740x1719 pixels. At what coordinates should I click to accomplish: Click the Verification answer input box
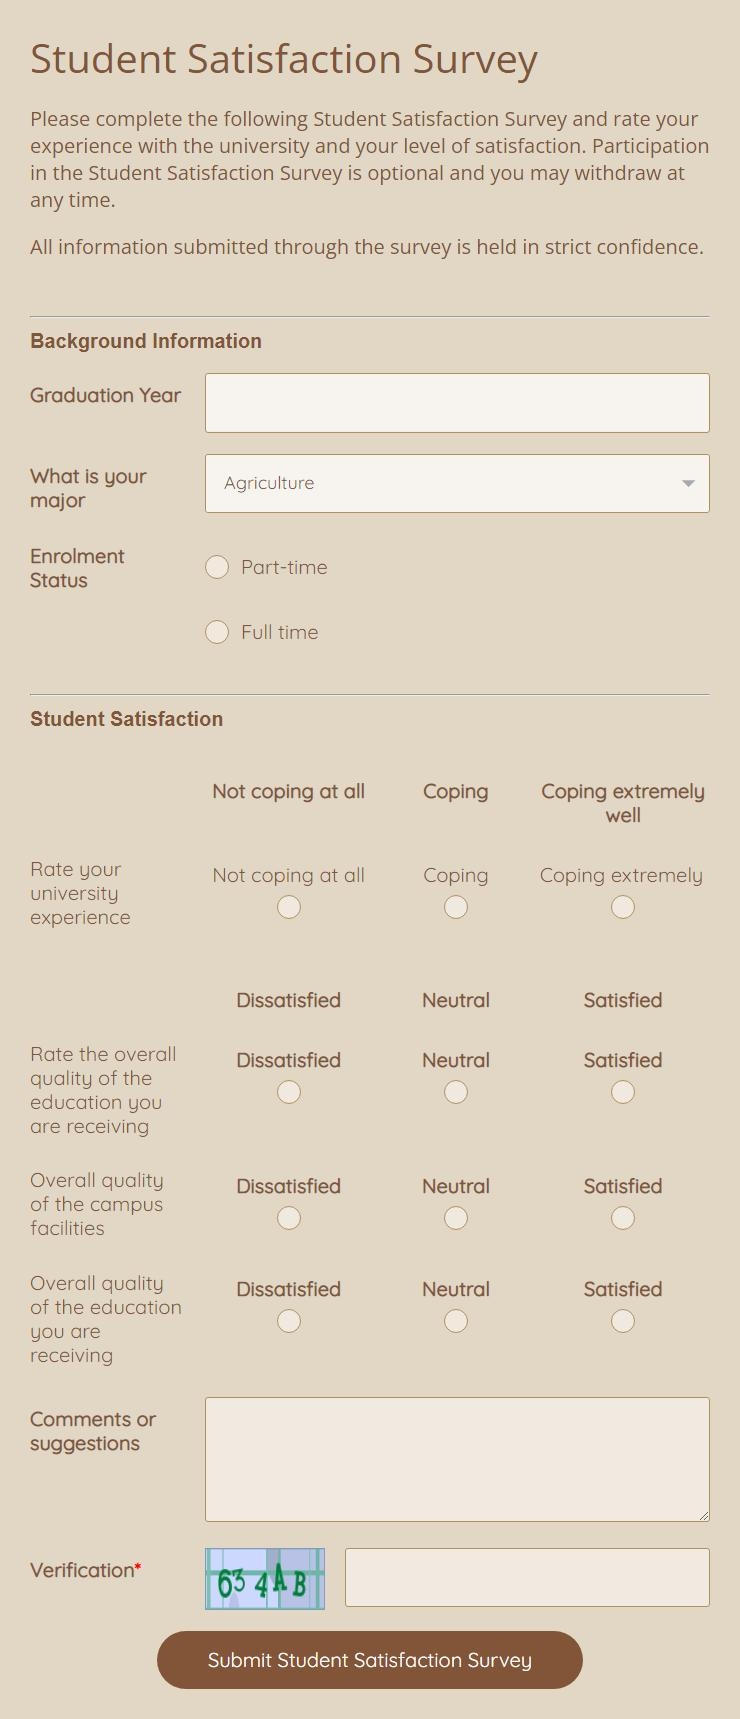pyautogui.click(x=527, y=1577)
